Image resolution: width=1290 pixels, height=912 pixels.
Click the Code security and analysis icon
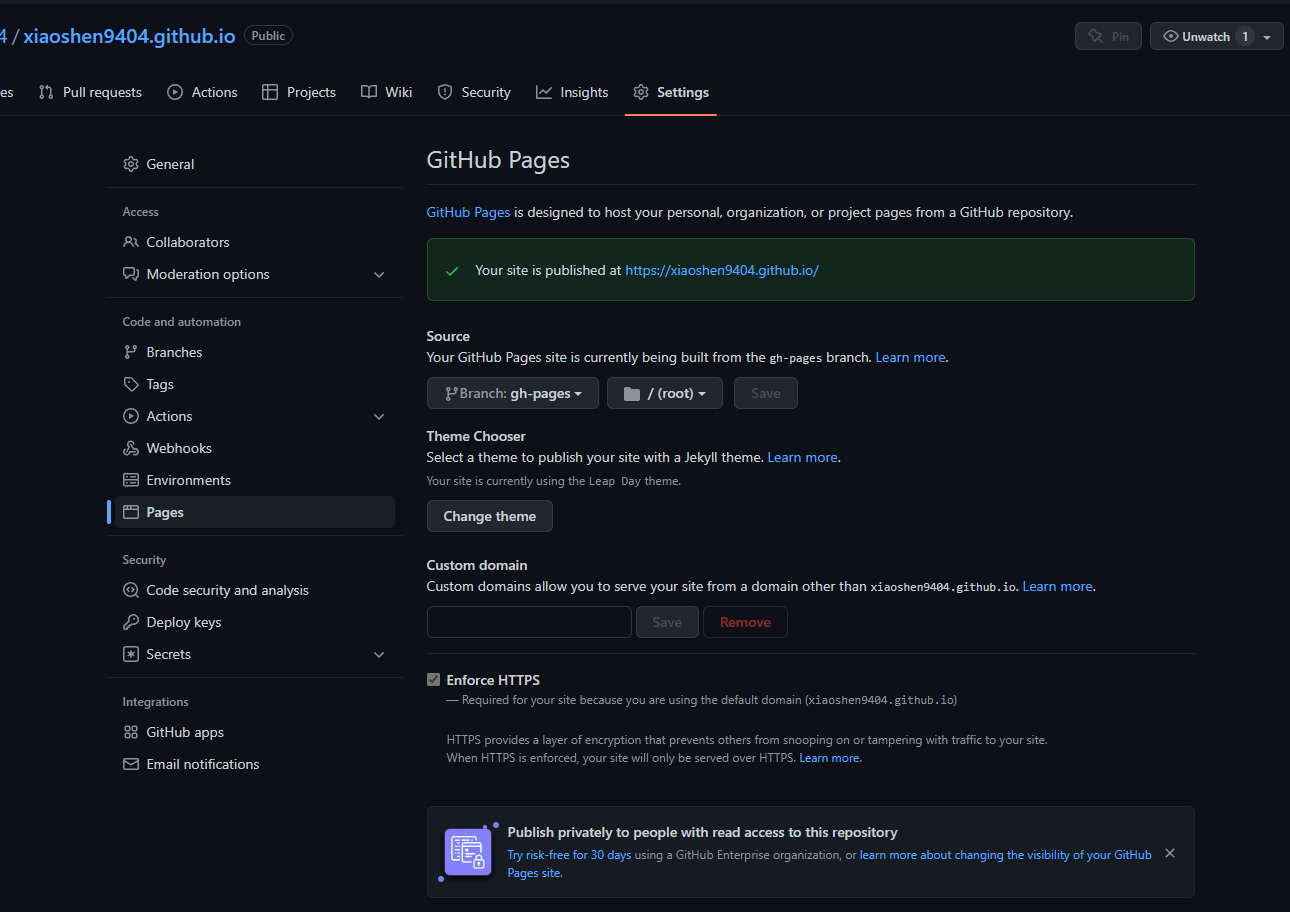coord(131,590)
